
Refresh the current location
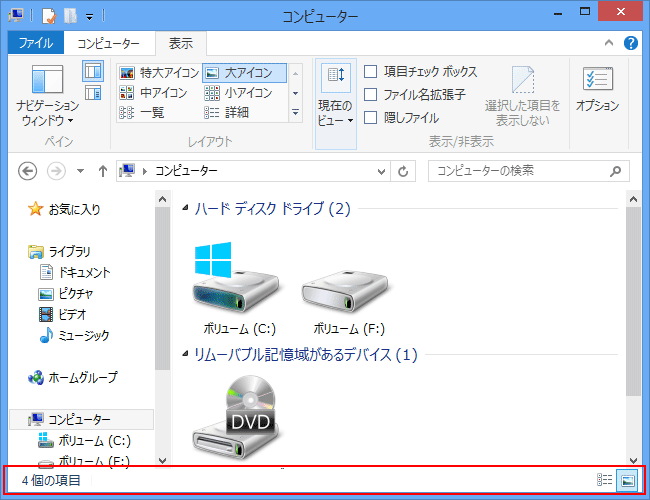(x=403, y=171)
